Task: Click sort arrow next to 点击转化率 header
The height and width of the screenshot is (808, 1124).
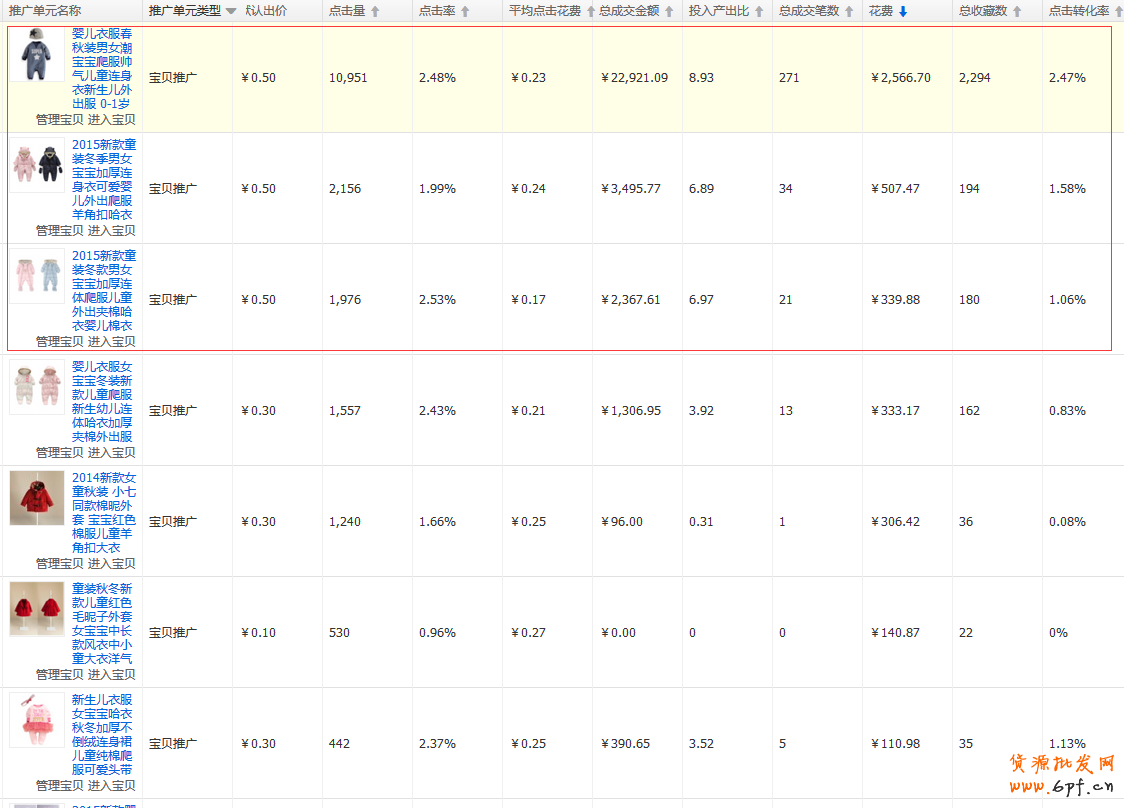Action: pos(1117,12)
